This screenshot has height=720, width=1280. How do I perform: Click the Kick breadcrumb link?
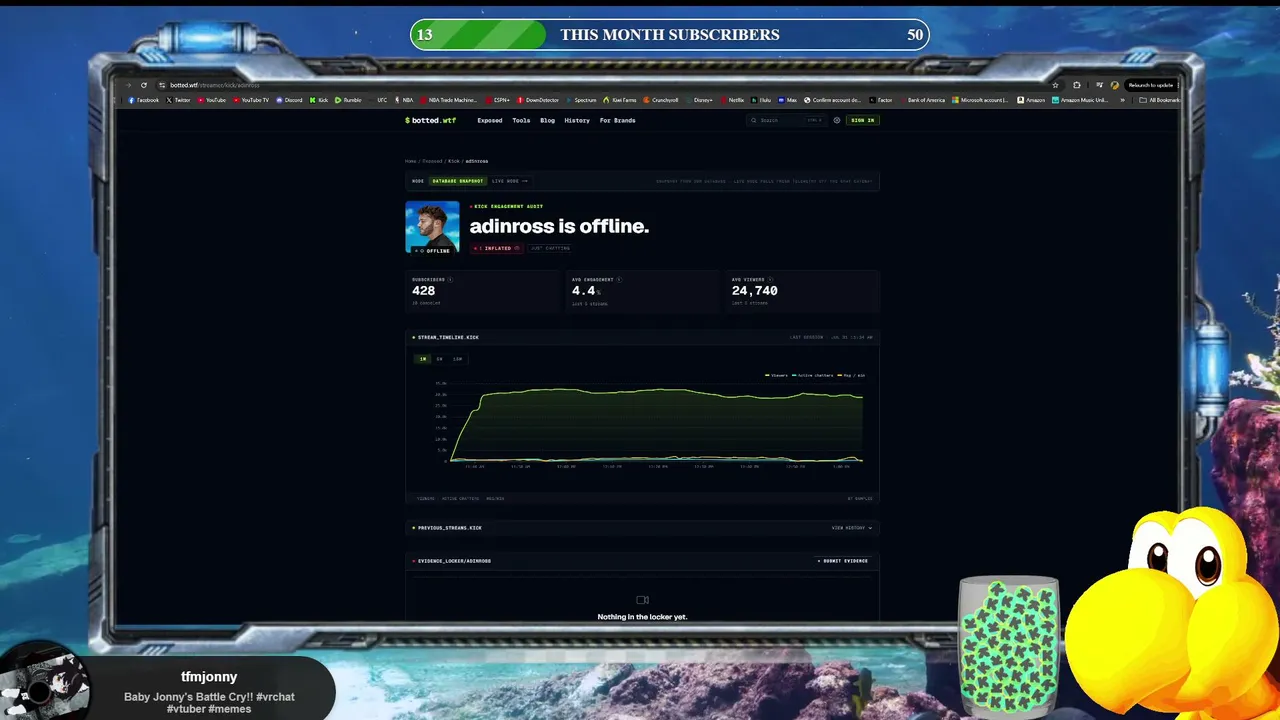[x=454, y=161]
